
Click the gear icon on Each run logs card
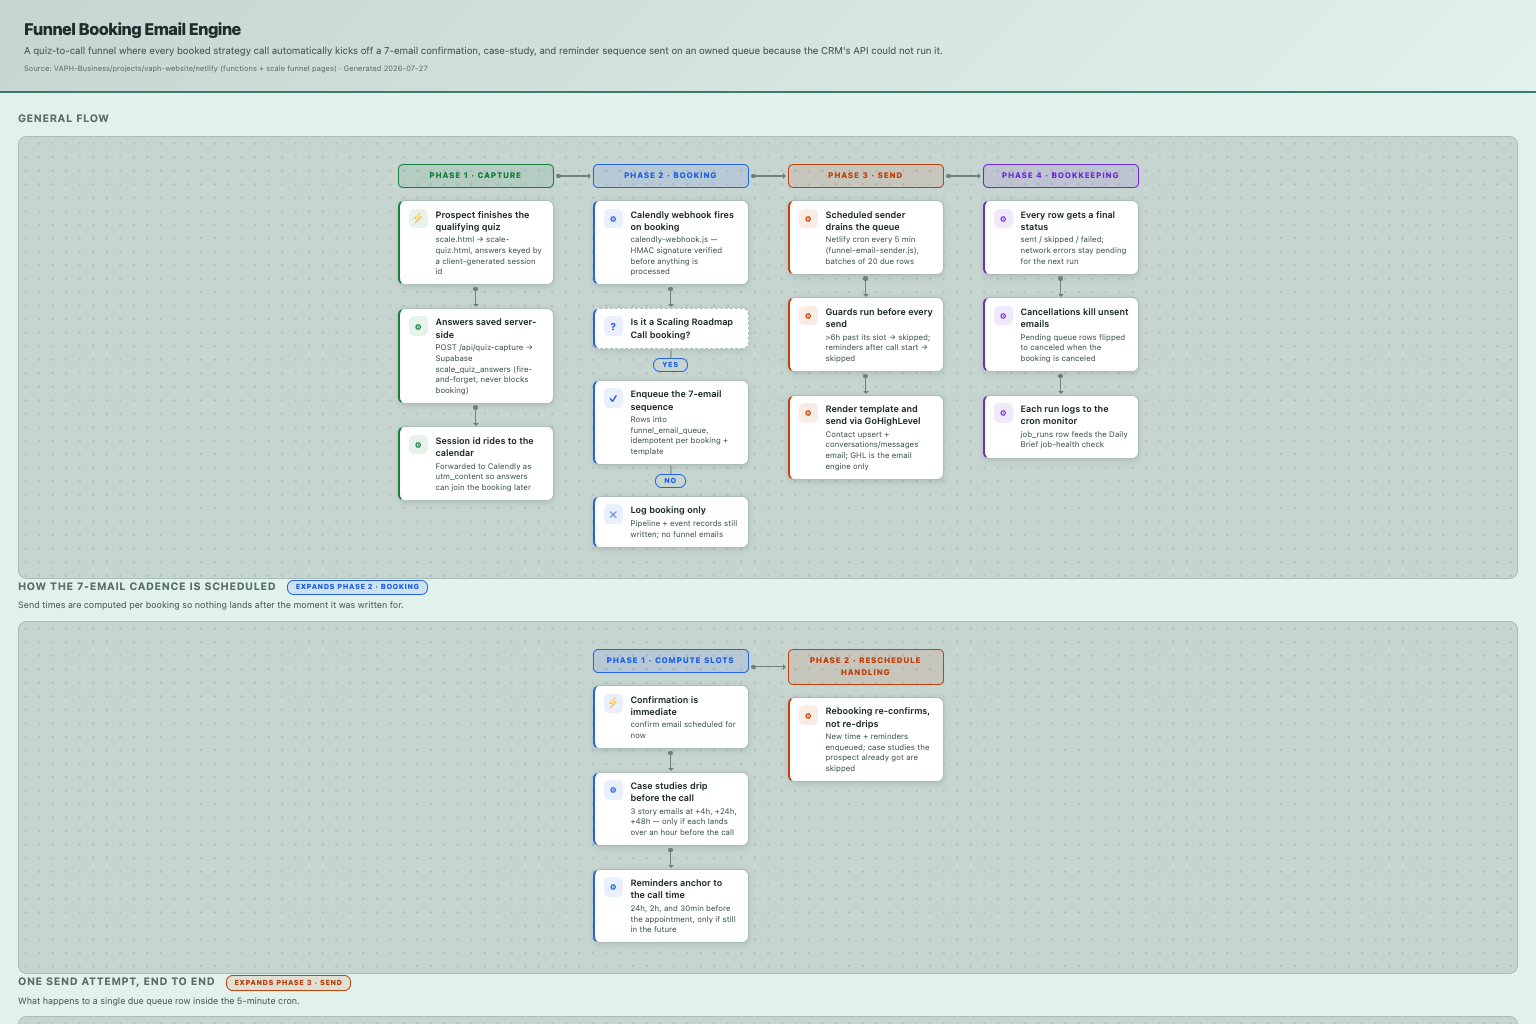(x=1003, y=412)
